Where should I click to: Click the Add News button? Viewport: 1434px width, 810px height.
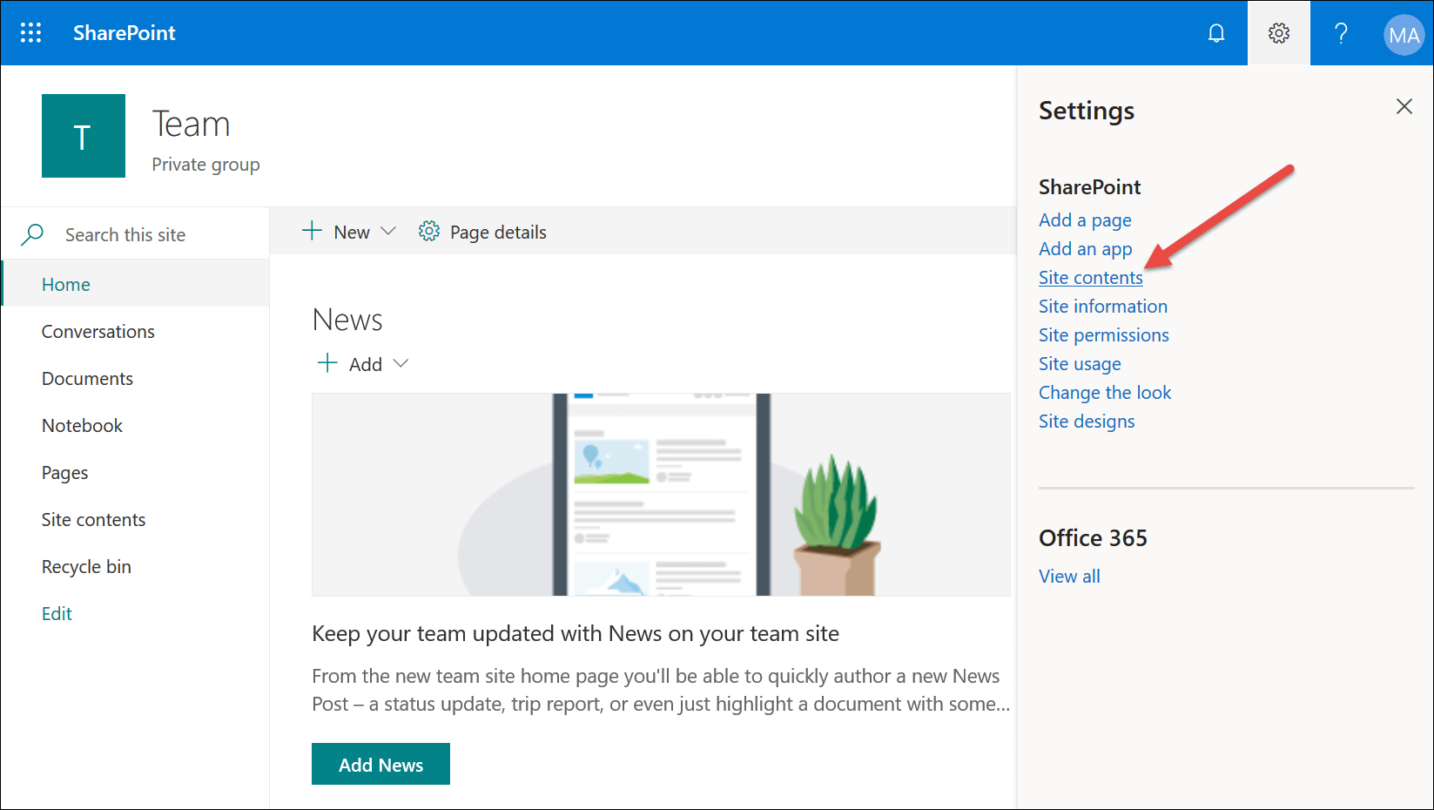point(381,764)
